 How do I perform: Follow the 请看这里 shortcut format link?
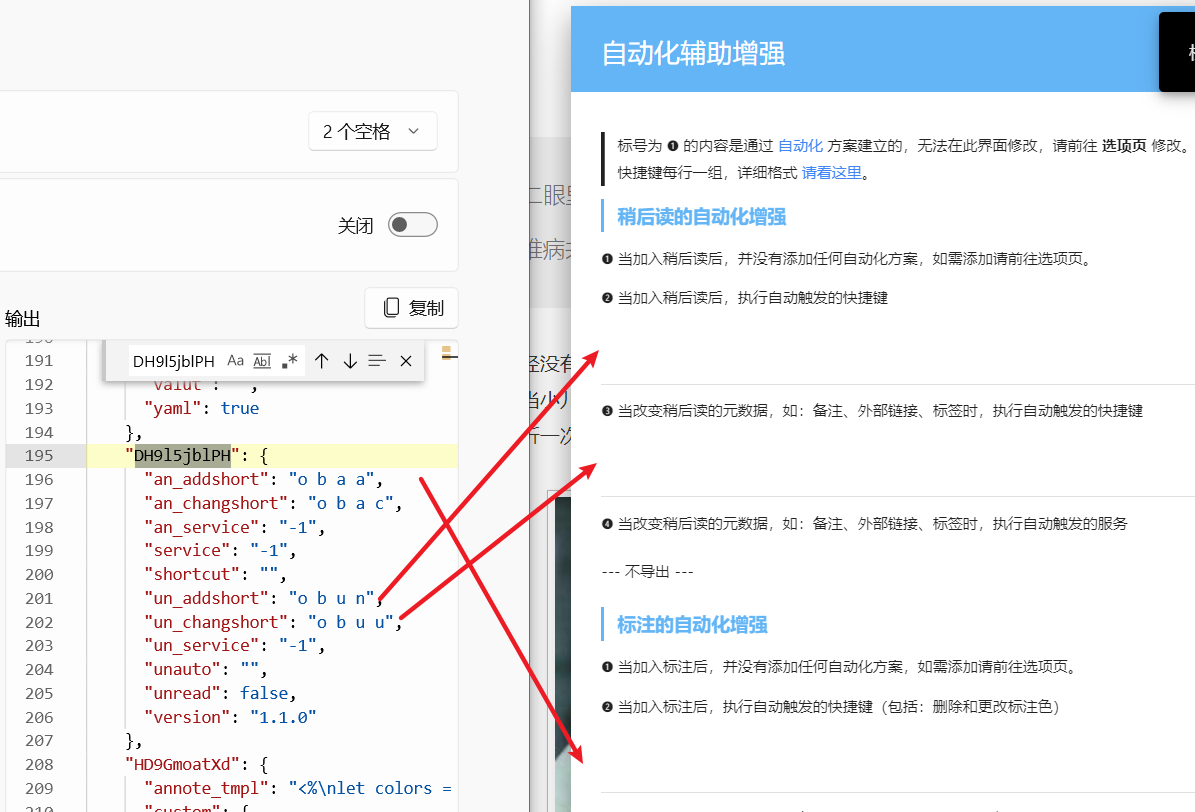831,171
